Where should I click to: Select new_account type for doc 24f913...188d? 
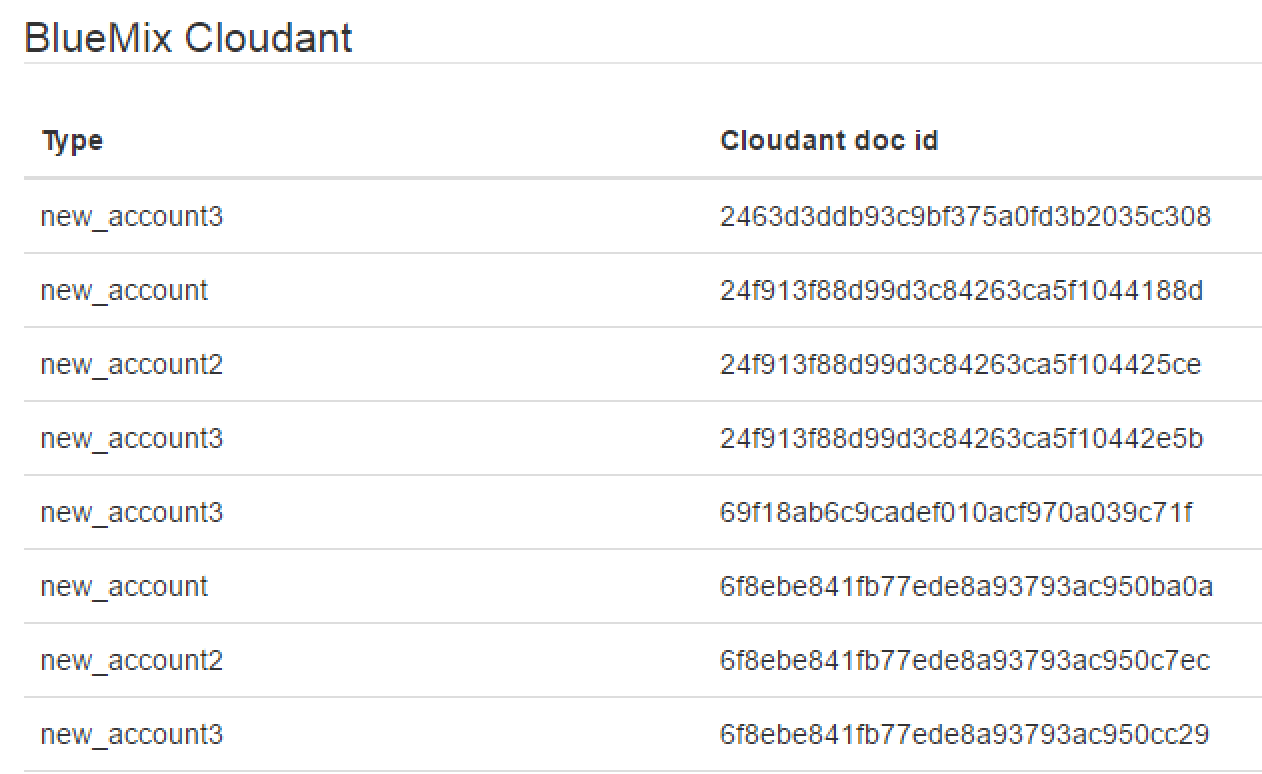point(124,290)
